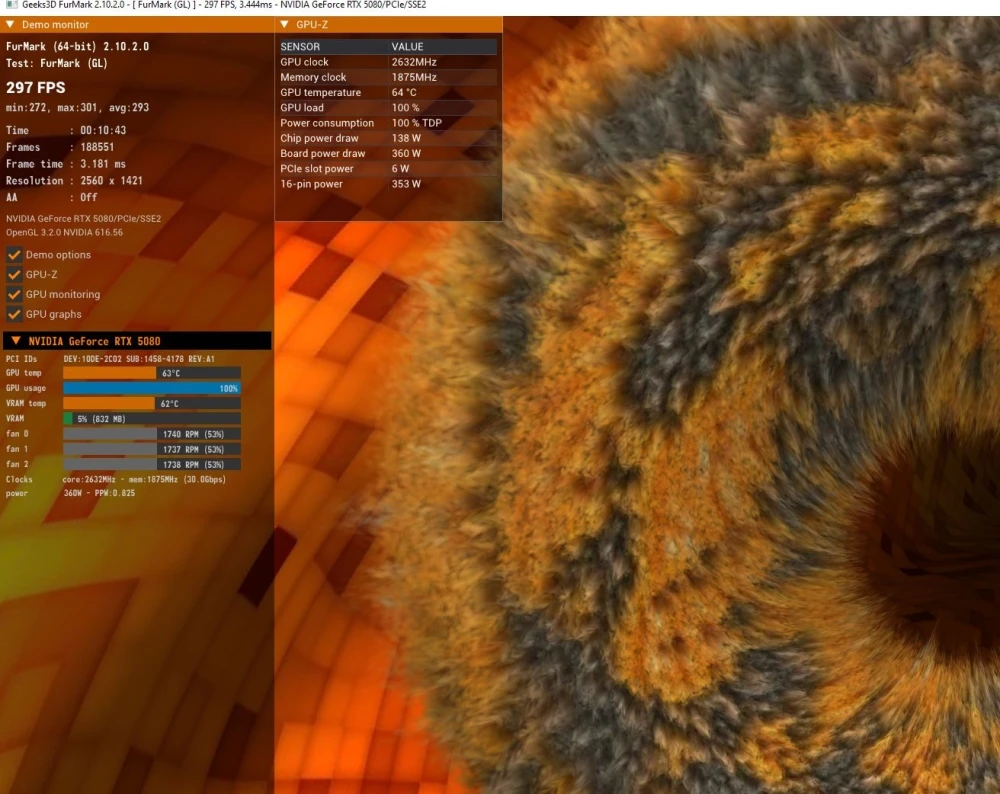Select the Board power draw row

[x=388, y=153]
